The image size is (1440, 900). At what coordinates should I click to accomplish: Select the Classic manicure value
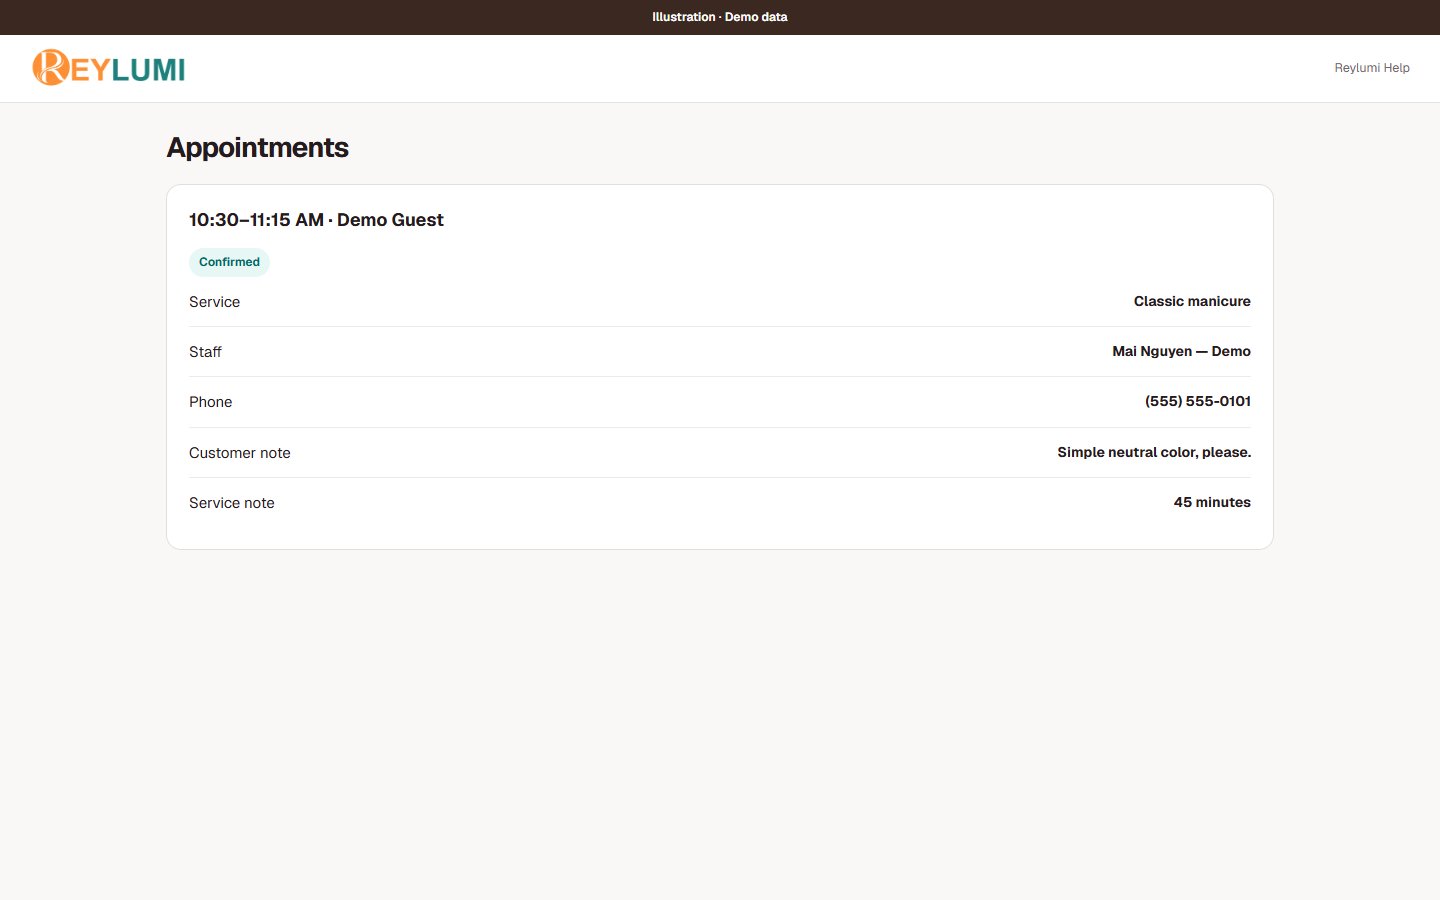coord(1192,301)
